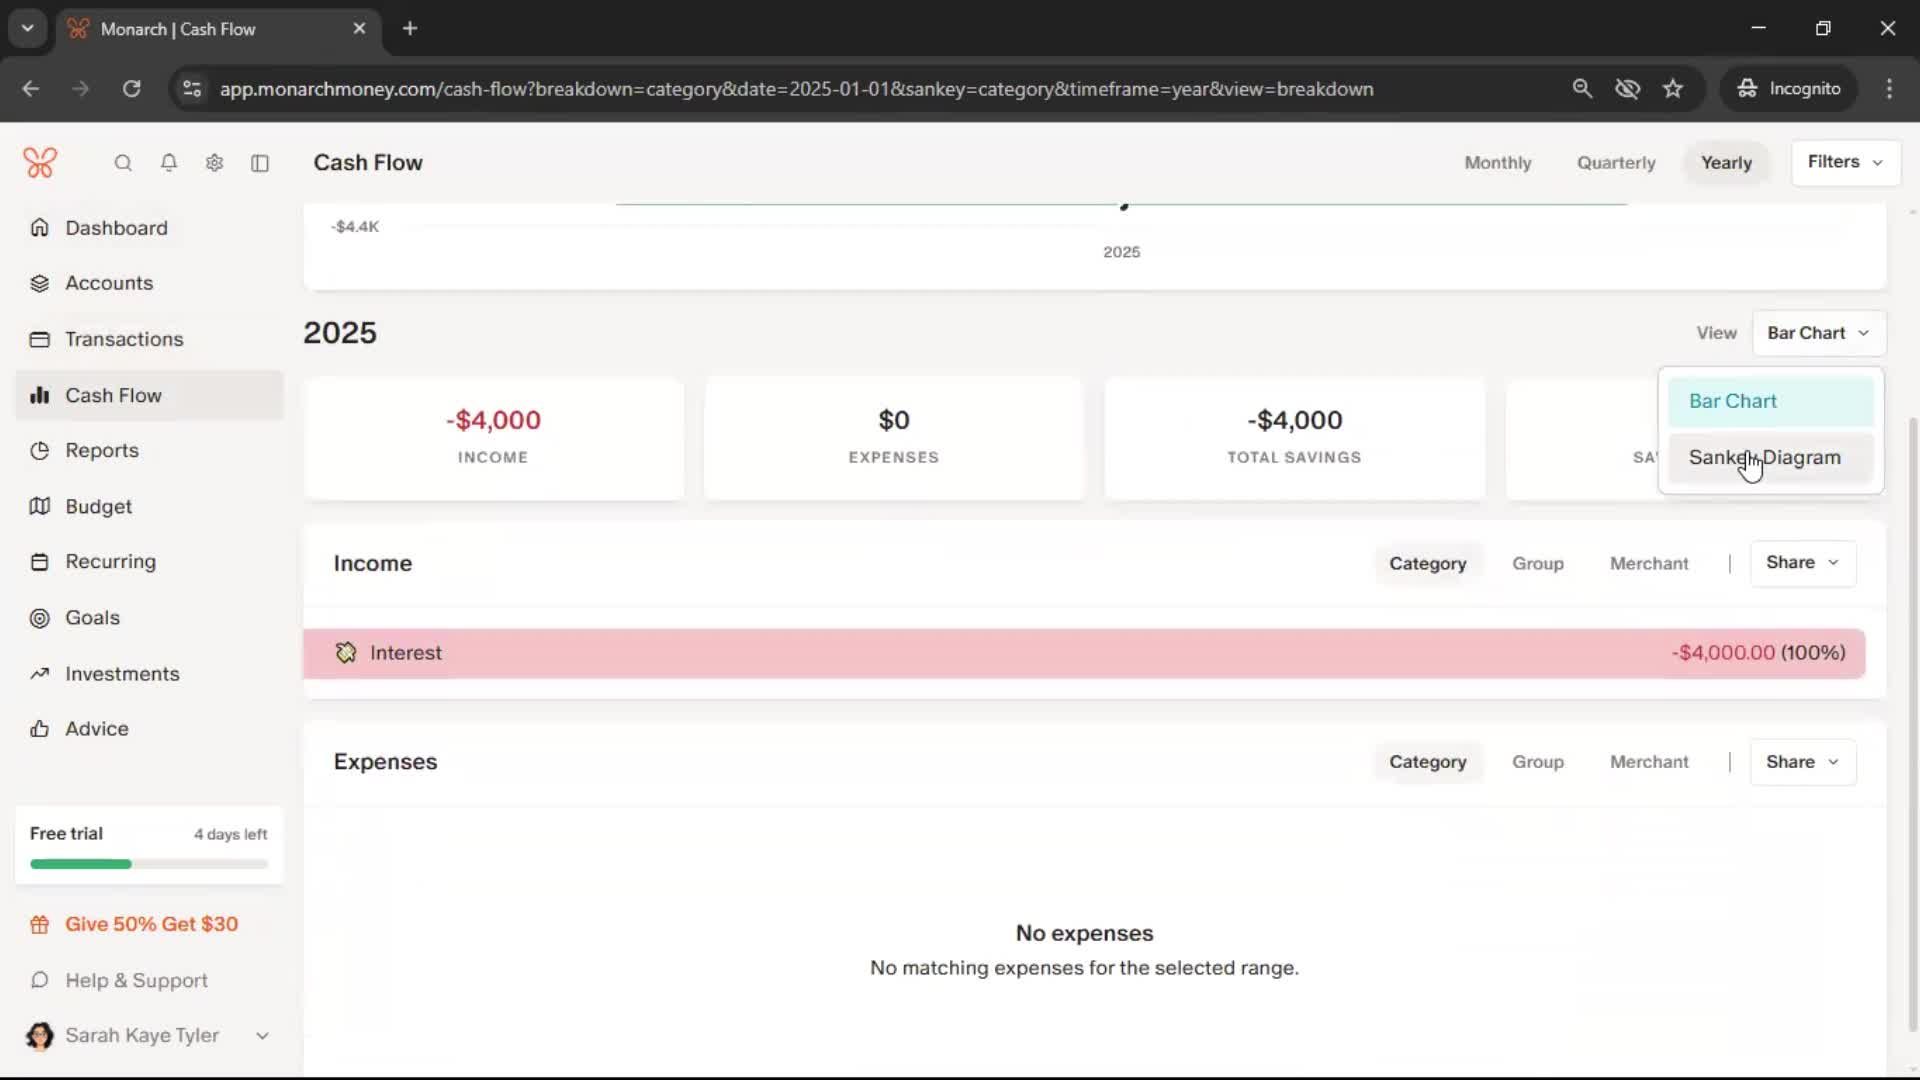Open settings gear icon in app header
Viewport: 1920px width, 1080px height.
[x=214, y=163]
